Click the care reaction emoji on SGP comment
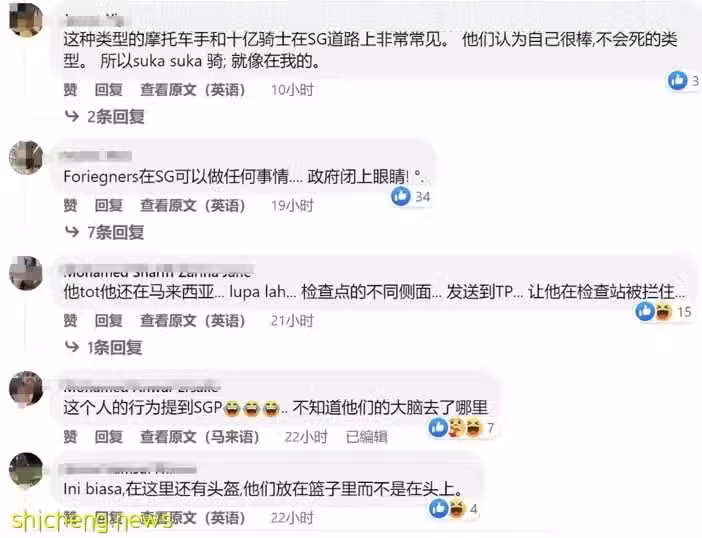Image resolution: width=702 pixels, height=538 pixels. pyautogui.click(x=456, y=428)
